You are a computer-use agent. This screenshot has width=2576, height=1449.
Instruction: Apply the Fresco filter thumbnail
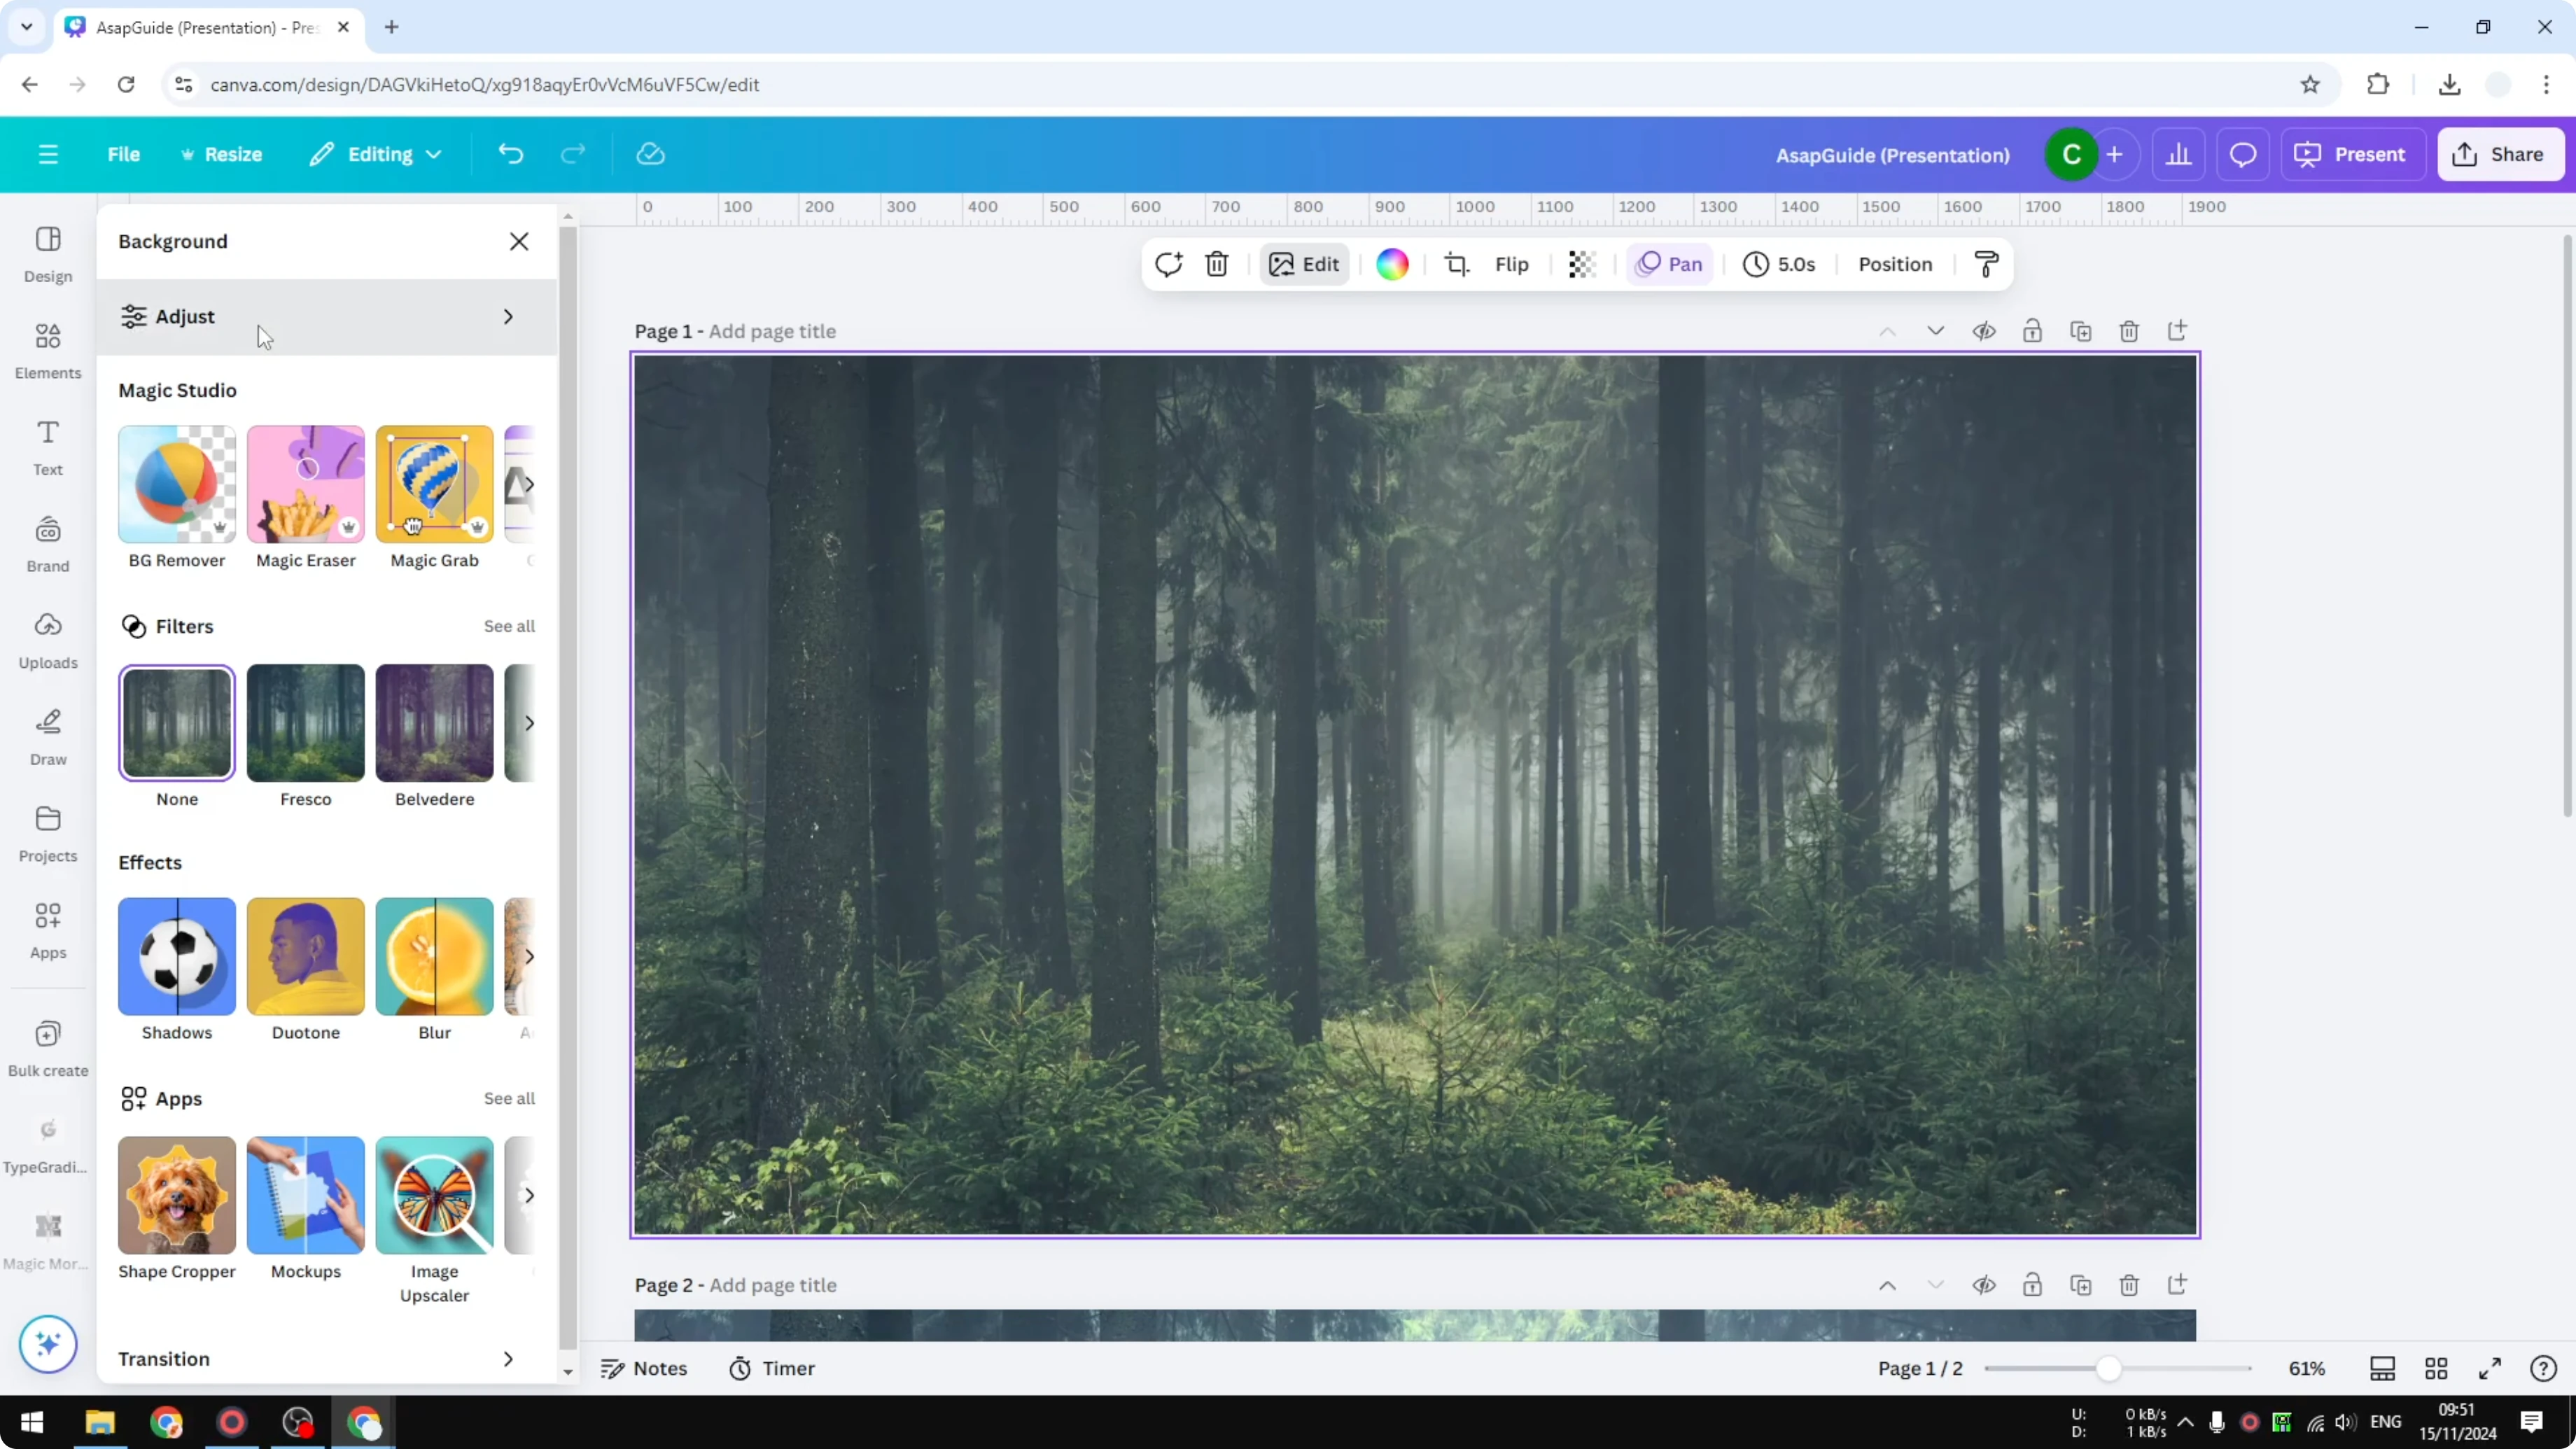[306, 722]
